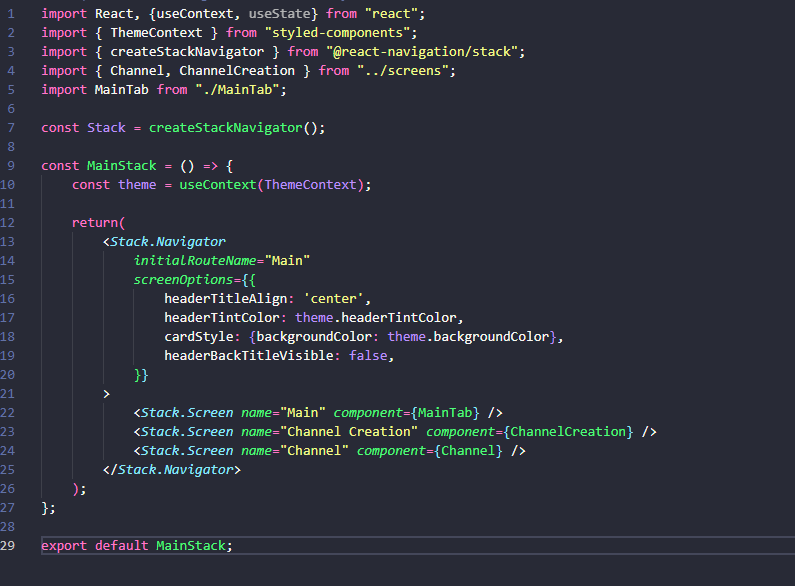Click the "Channel Creation" name string
Image resolution: width=795 pixels, height=586 pixels.
click(x=349, y=432)
